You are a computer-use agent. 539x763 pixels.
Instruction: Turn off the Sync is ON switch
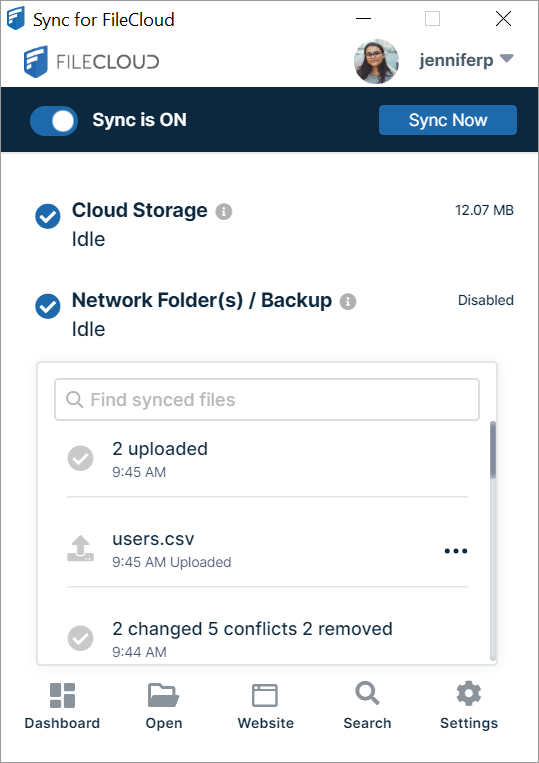coord(54,121)
